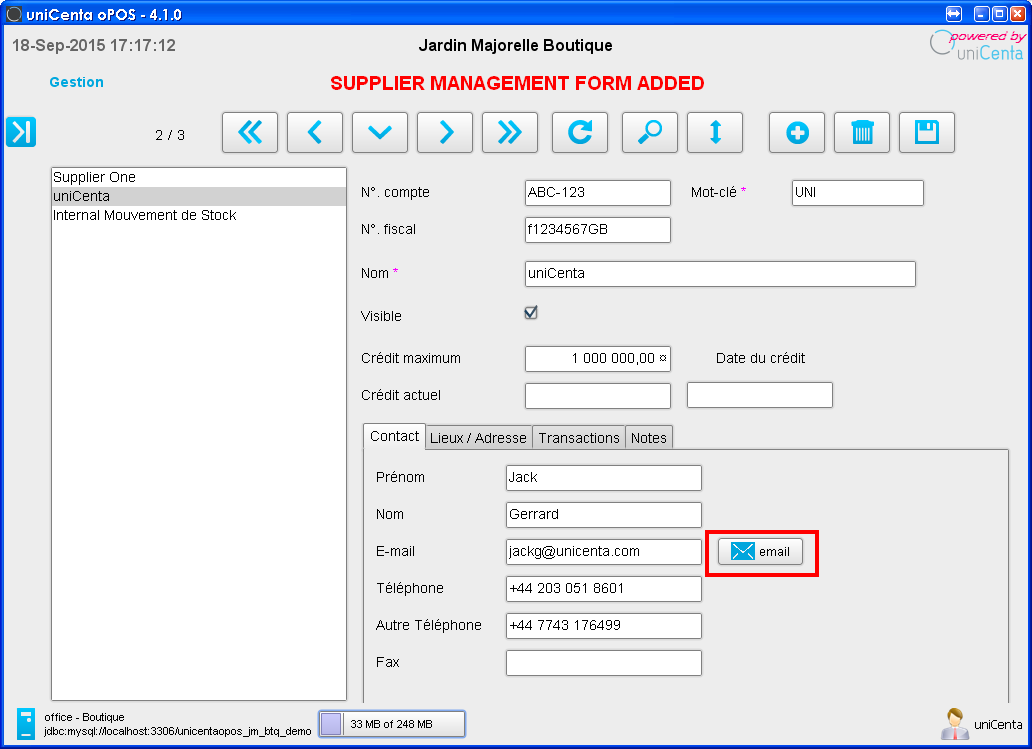Open the down-chevron toolbar control
1032x749 pixels.
(x=380, y=131)
